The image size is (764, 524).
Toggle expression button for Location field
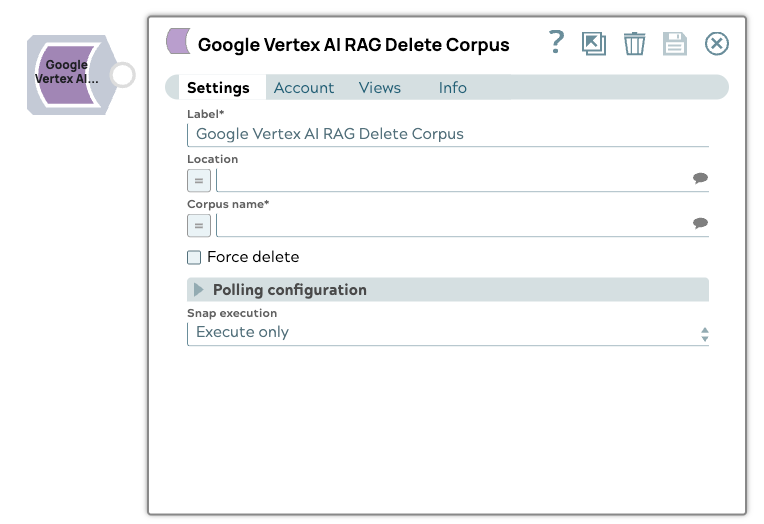pos(199,181)
